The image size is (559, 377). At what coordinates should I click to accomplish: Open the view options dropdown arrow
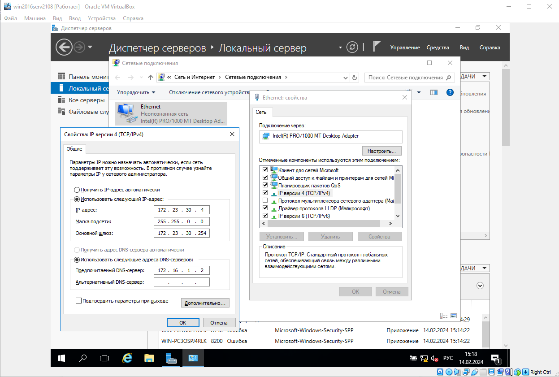click(x=419, y=92)
